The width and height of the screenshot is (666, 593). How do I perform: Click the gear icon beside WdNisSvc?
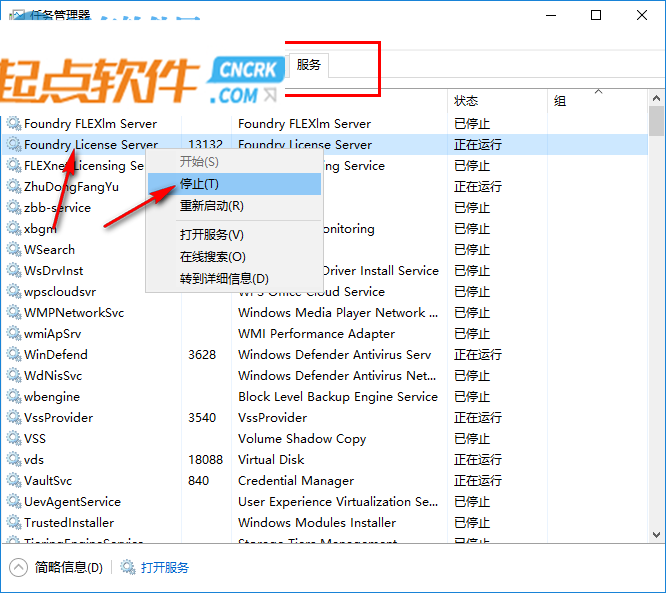tap(14, 376)
